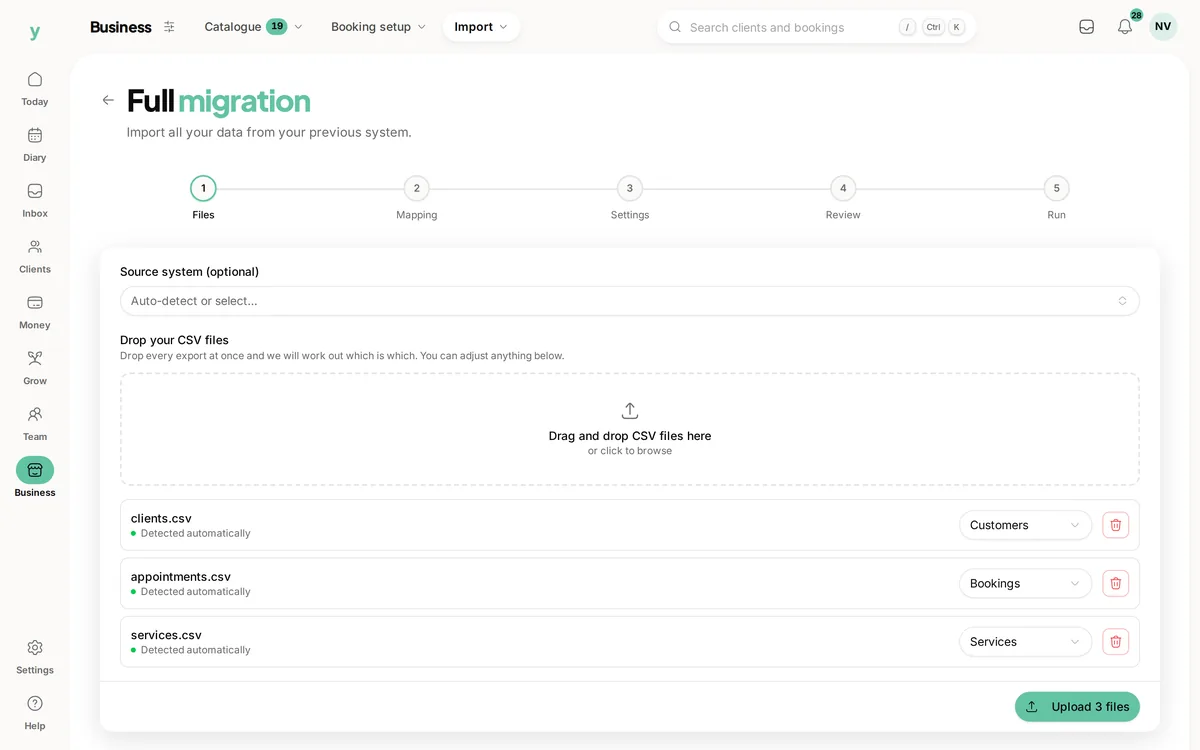Open the Diary calendar

(x=35, y=144)
